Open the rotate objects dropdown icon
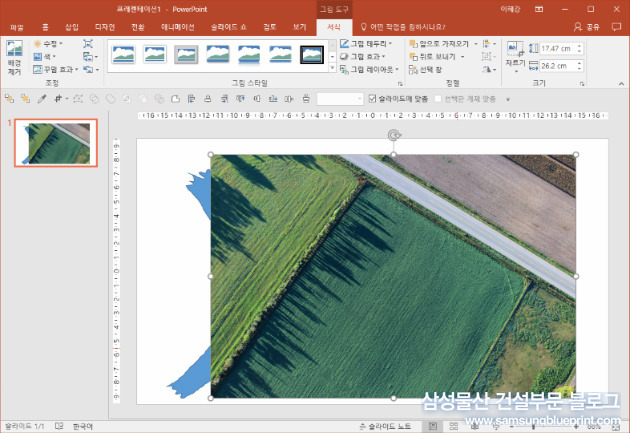 pyautogui.click(x=489, y=69)
